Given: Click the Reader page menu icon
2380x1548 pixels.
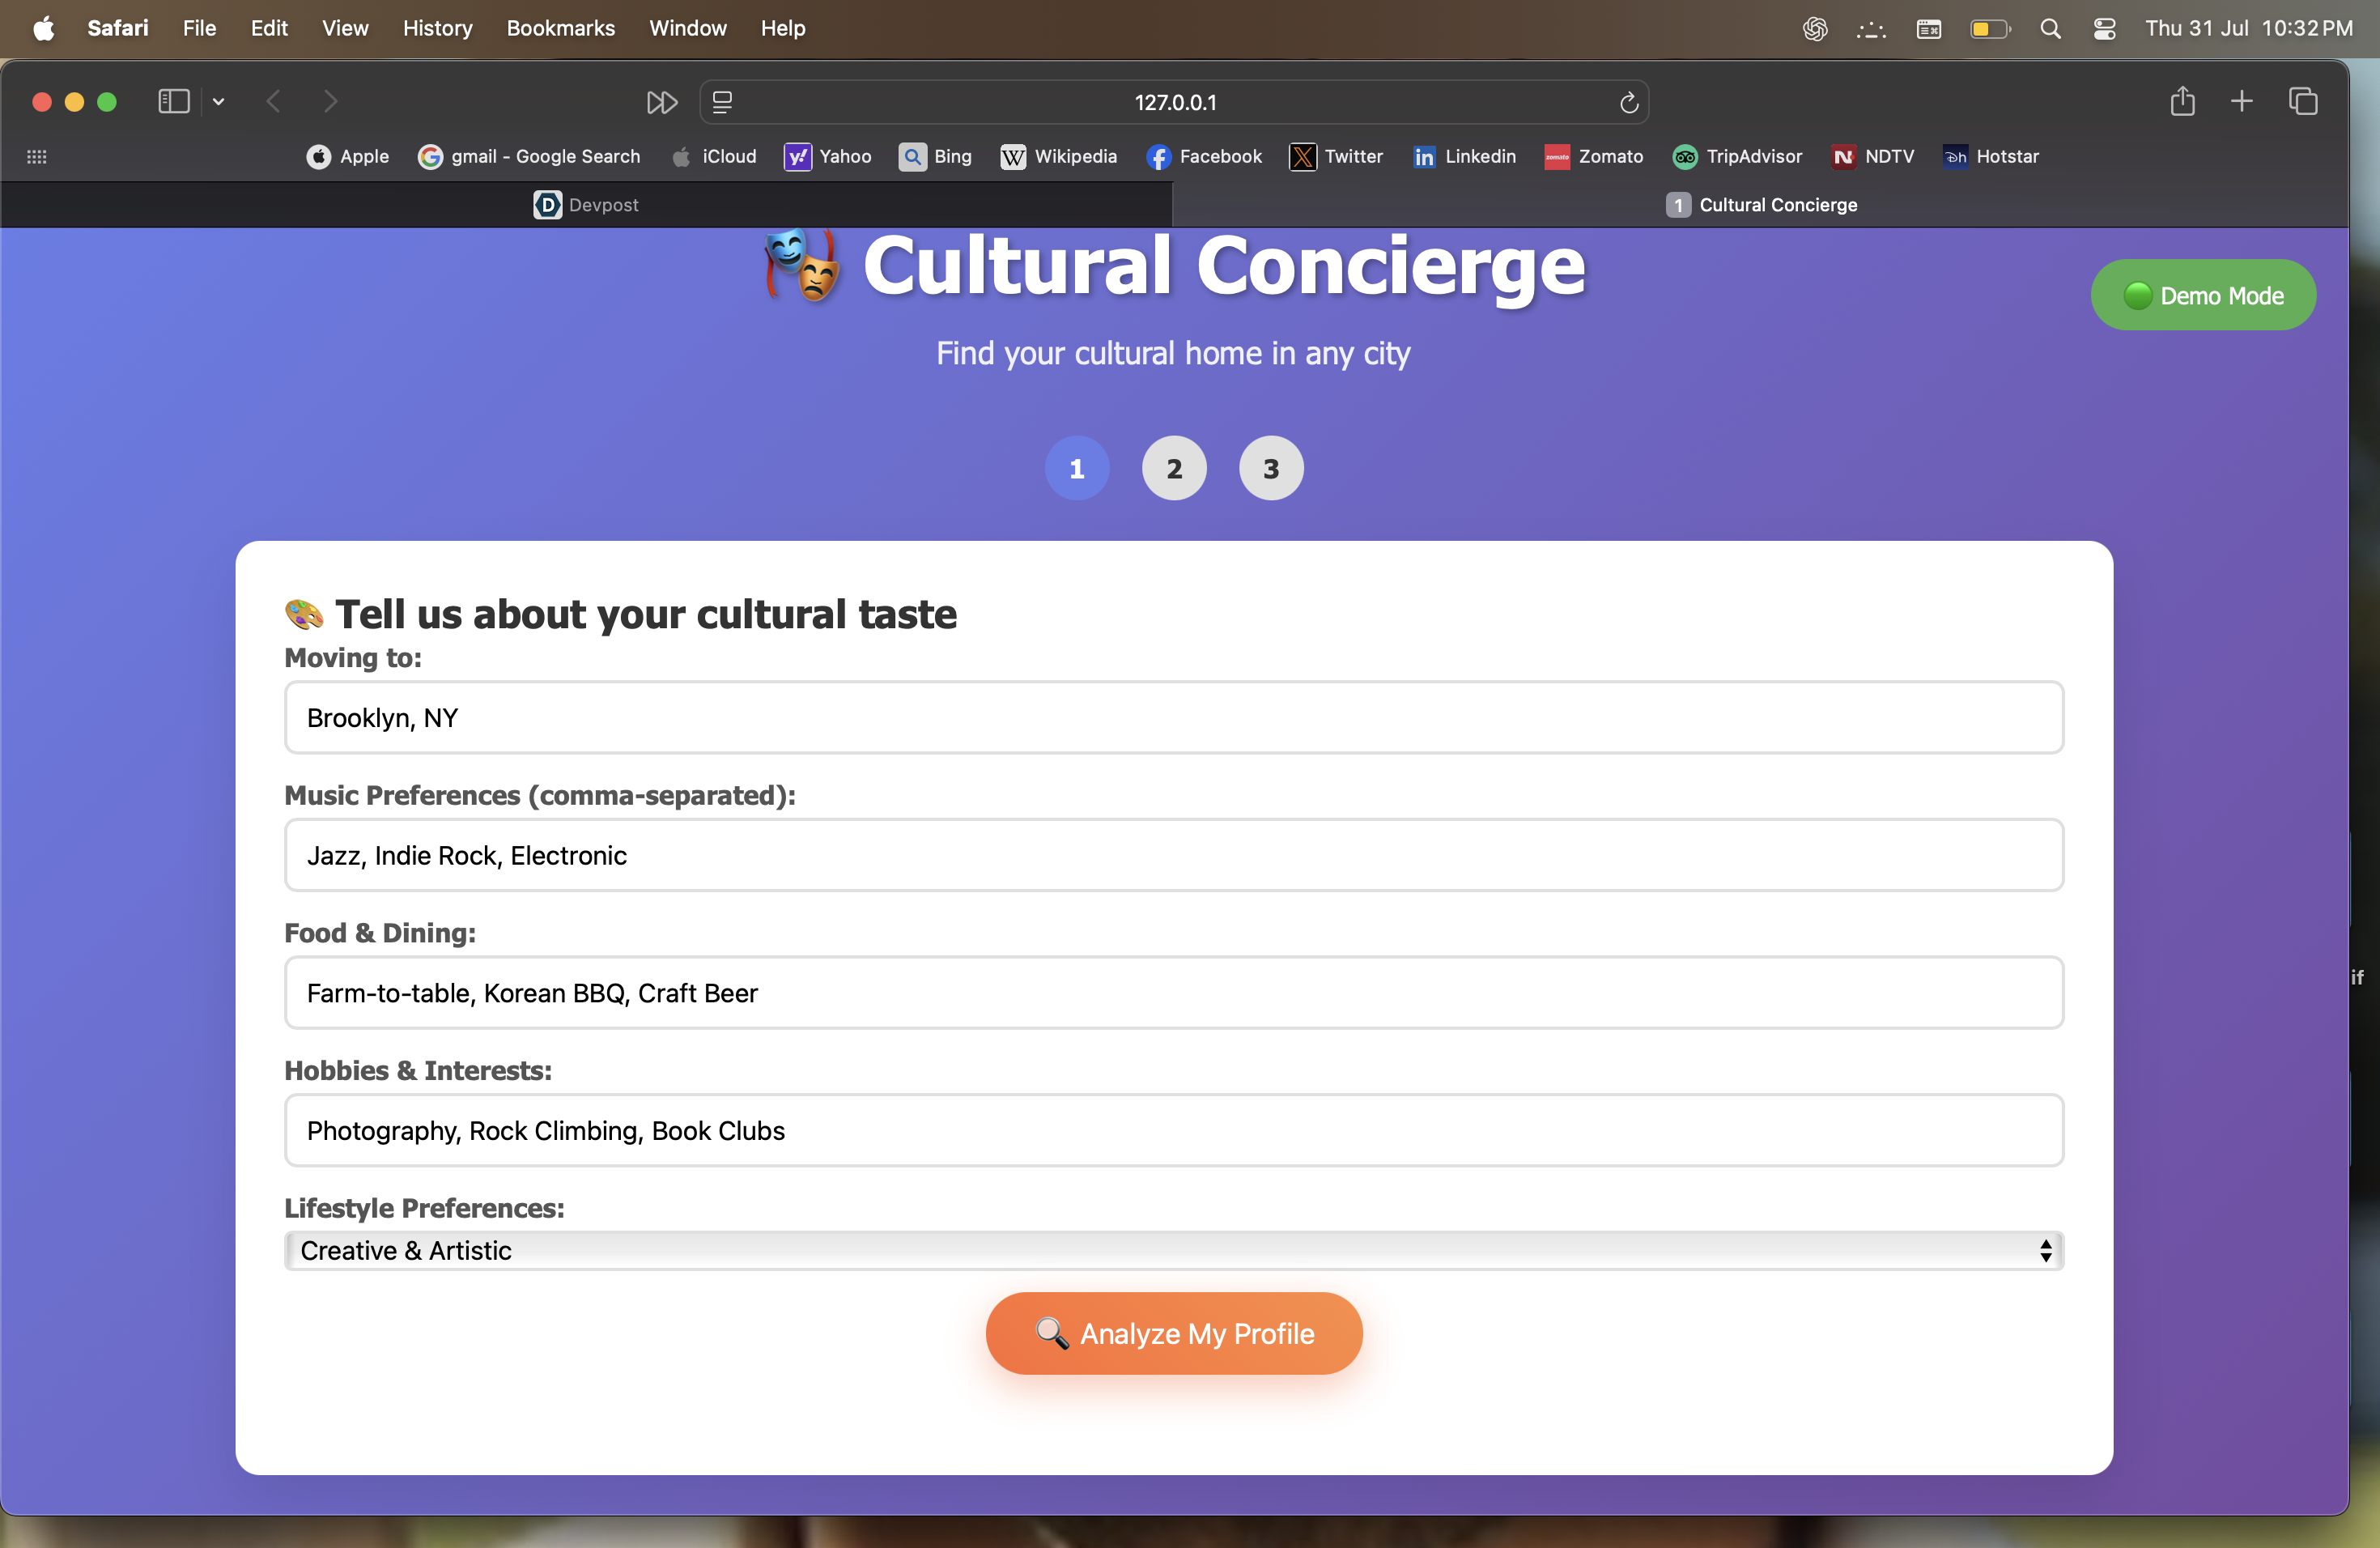Looking at the screenshot, I should click(x=722, y=102).
